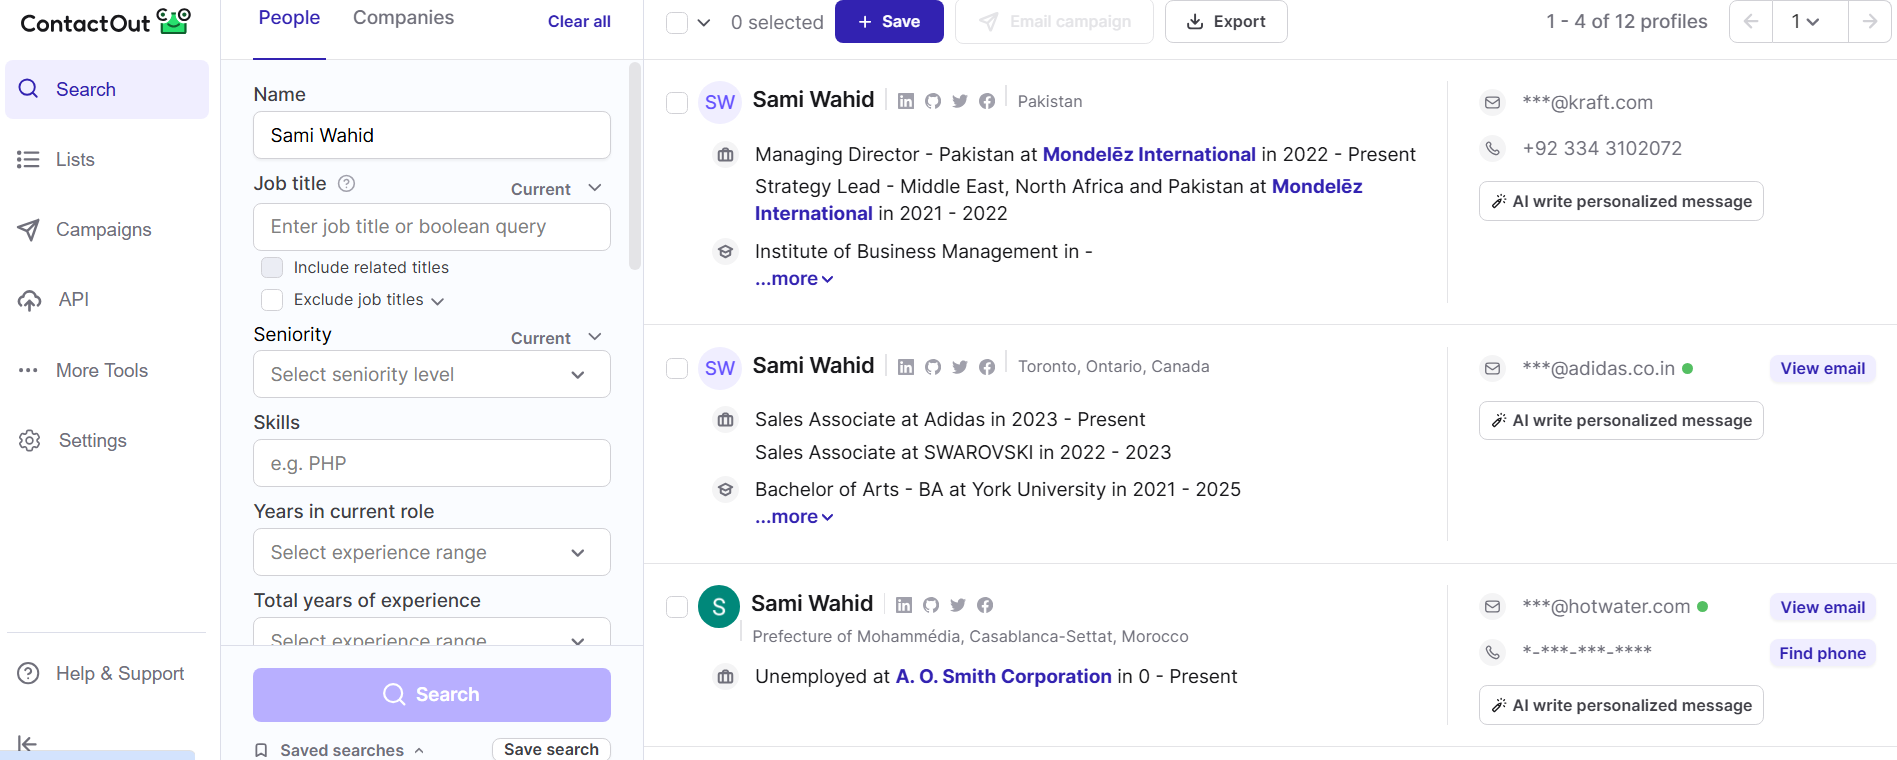Click green S avatar of Morocco profile
This screenshot has height=760, width=1897.
[719, 607]
